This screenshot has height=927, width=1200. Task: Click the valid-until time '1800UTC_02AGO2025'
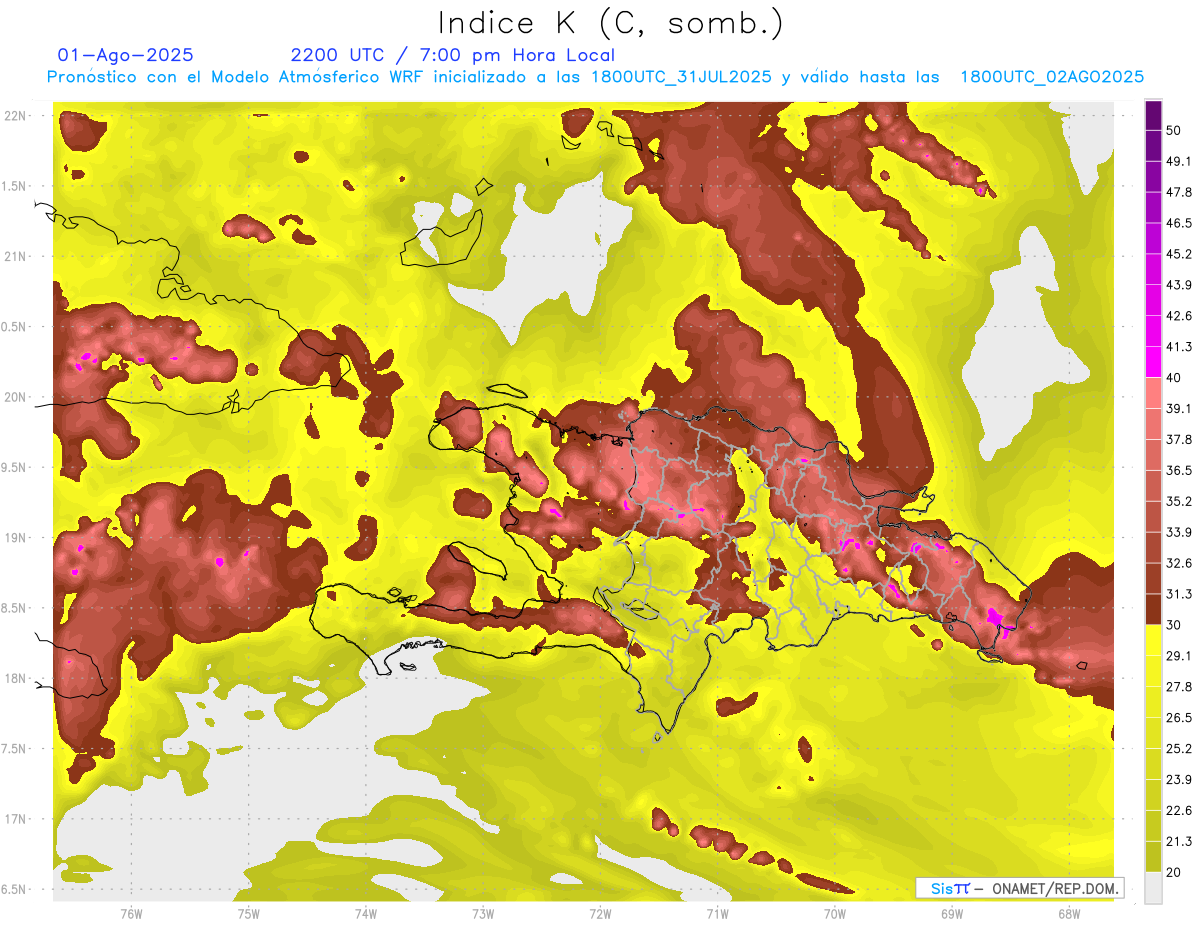(x=1052, y=77)
